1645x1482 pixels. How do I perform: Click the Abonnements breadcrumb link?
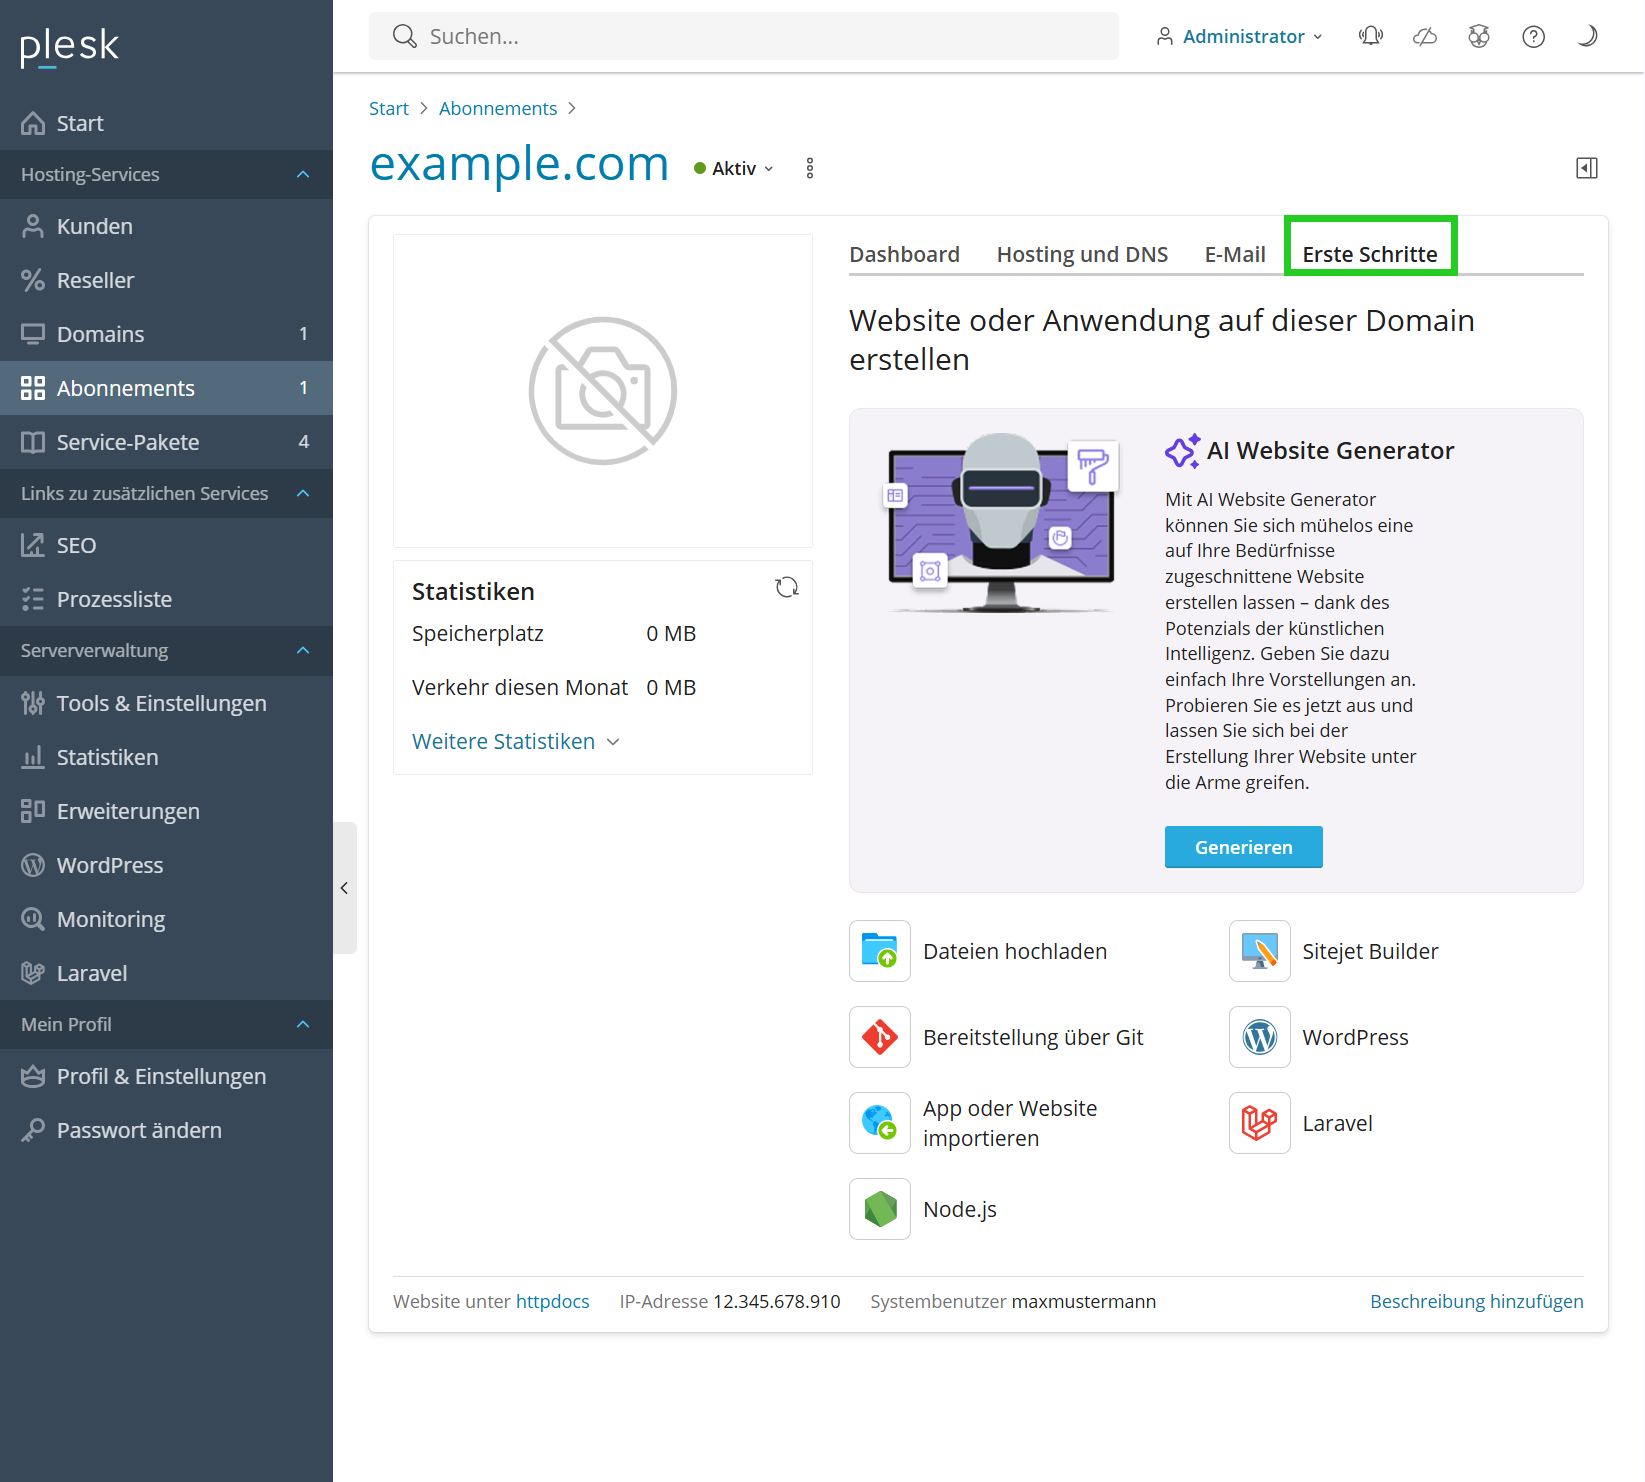point(498,108)
